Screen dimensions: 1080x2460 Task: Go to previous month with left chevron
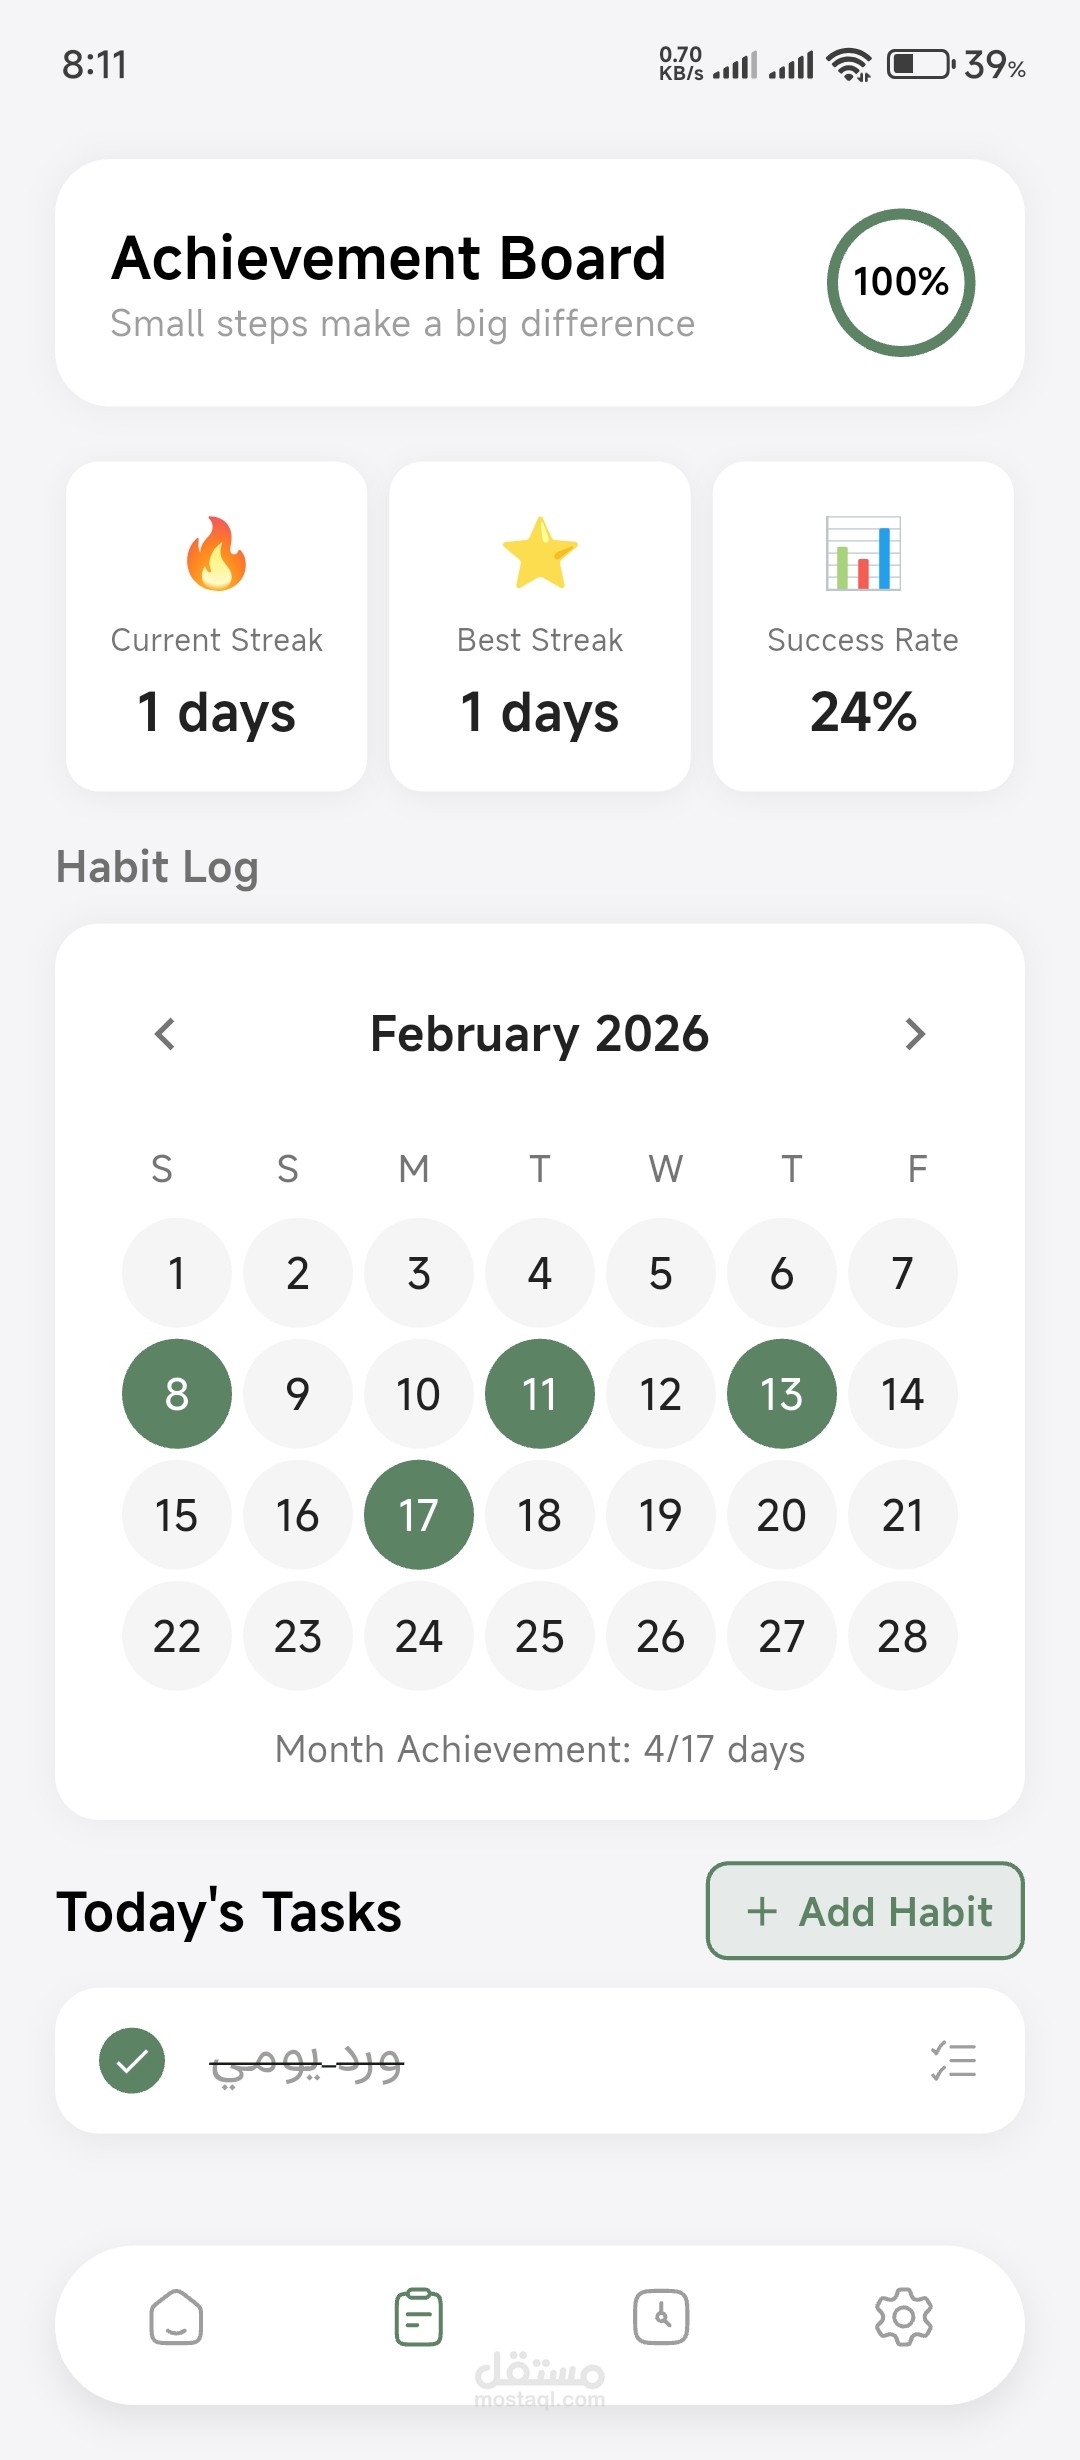click(x=165, y=1034)
